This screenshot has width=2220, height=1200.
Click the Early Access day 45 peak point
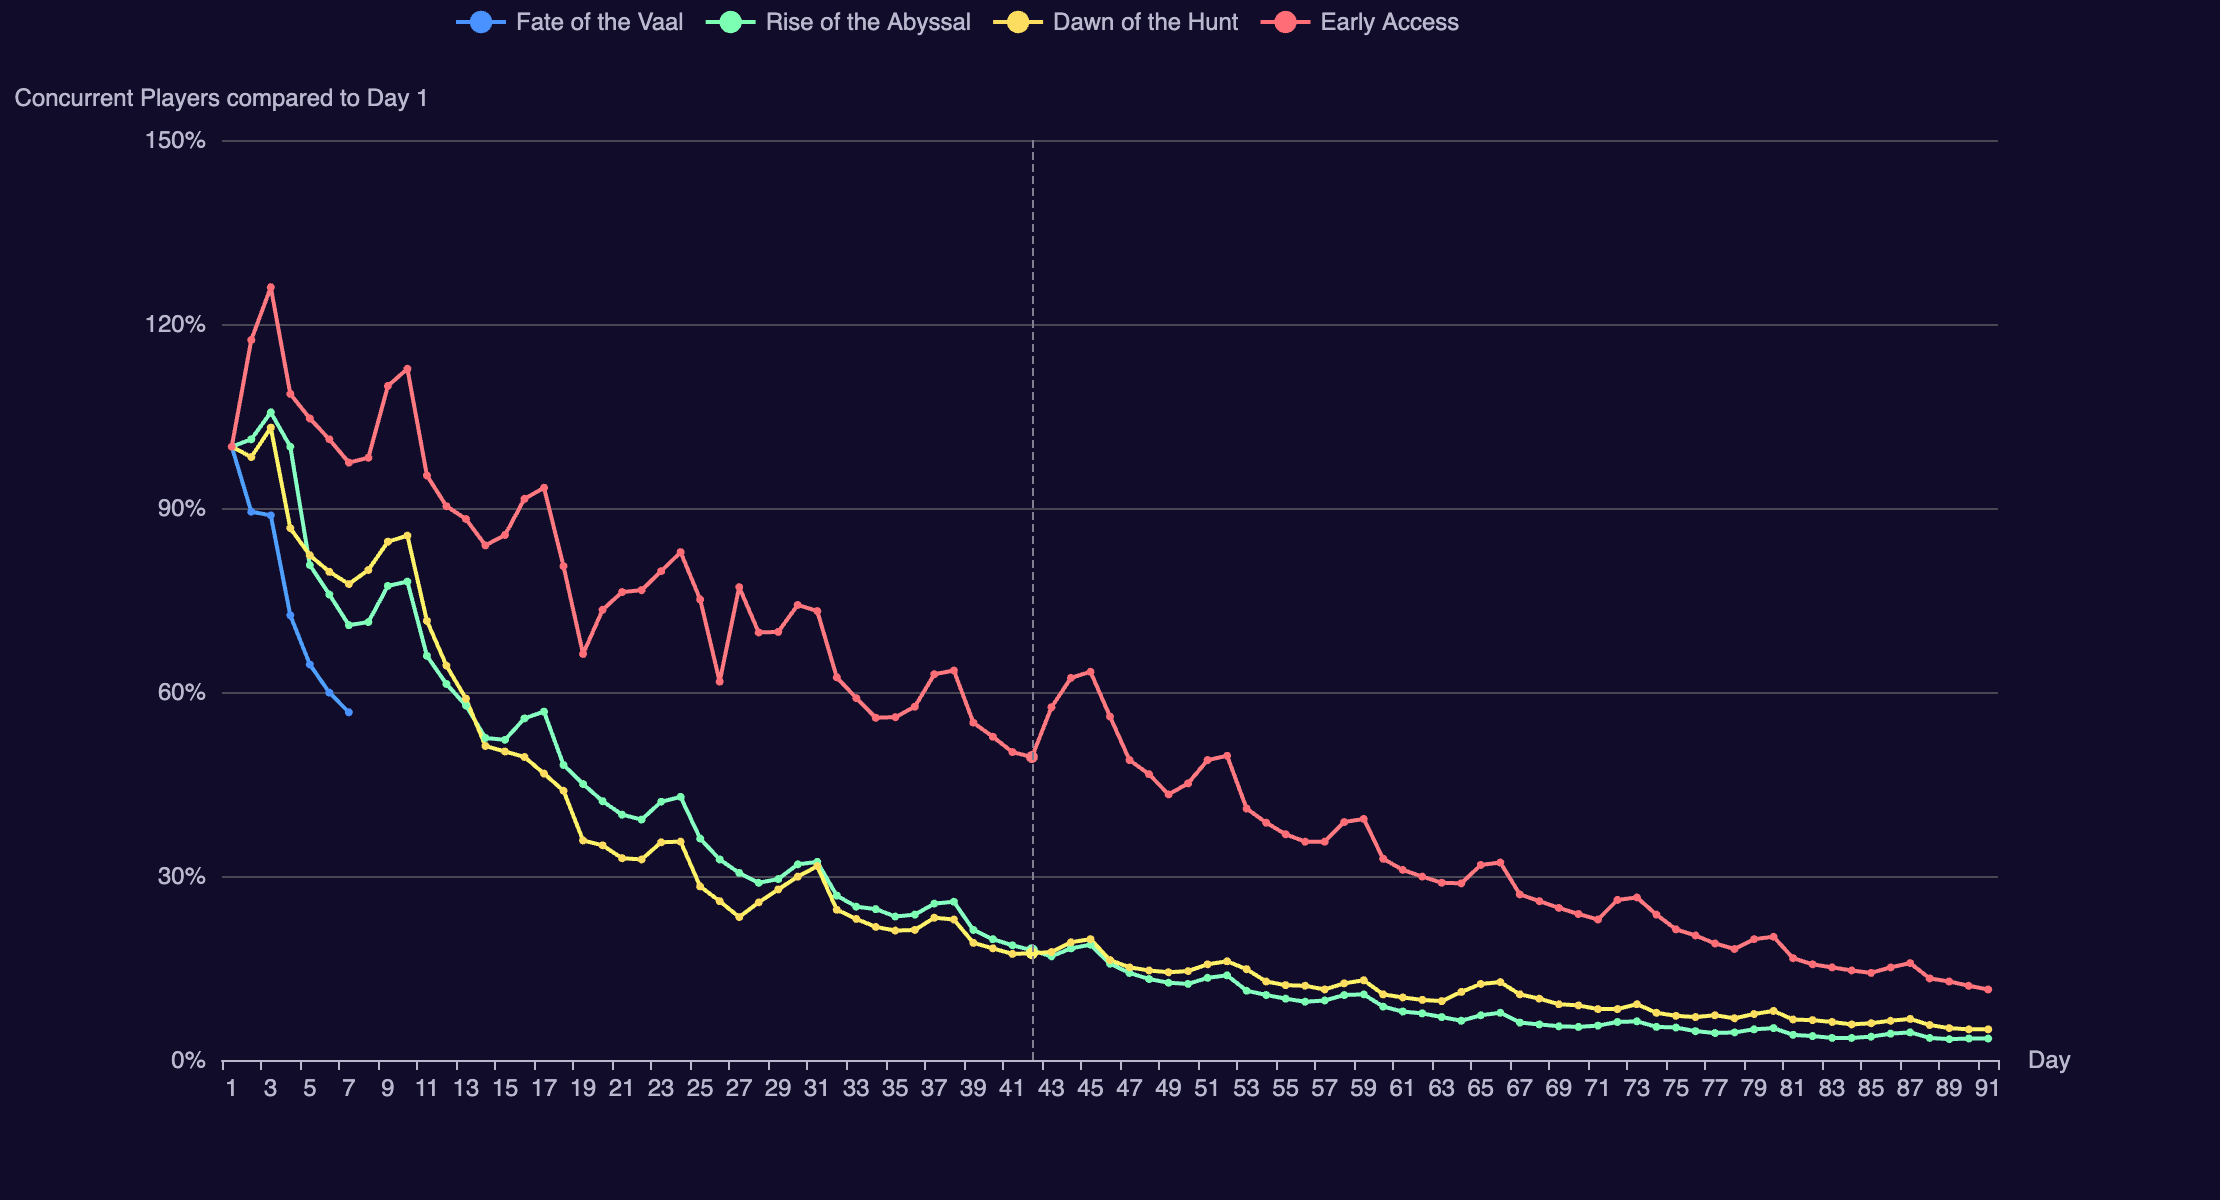click(1090, 672)
